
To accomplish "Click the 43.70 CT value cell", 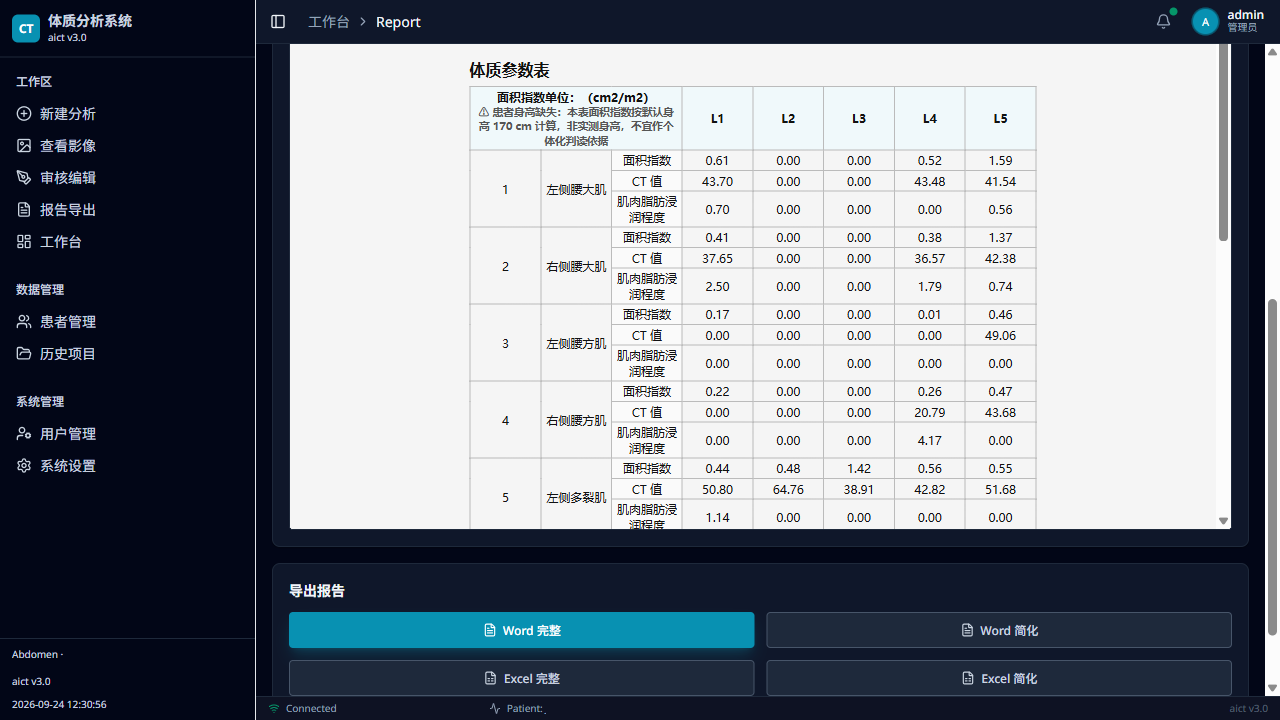I will [x=717, y=182].
